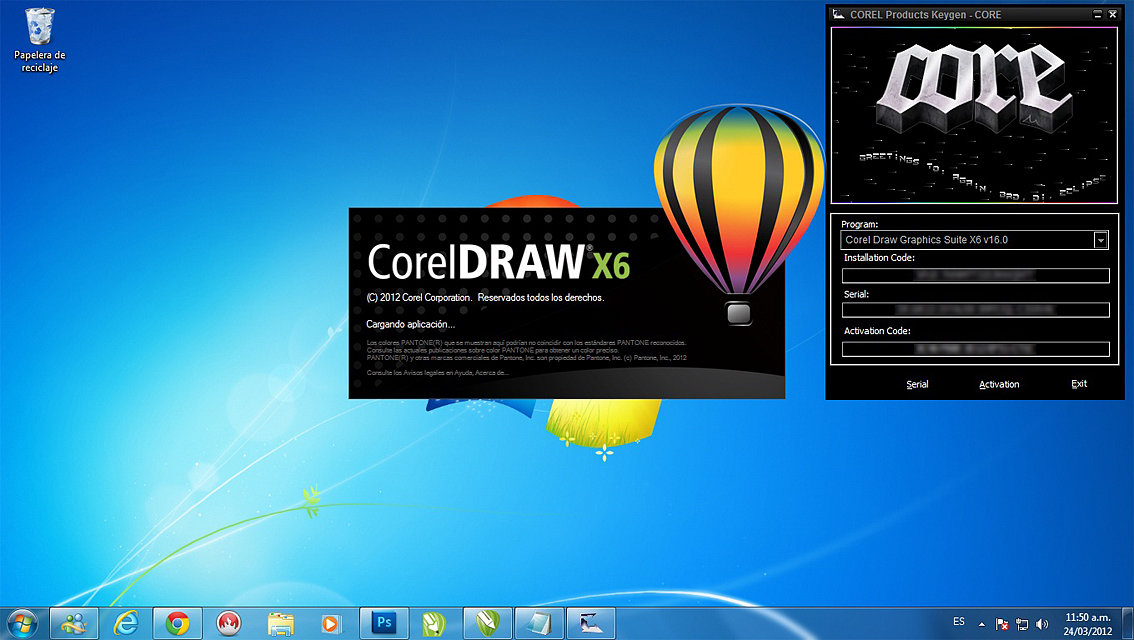Click the "Program:" label in the keygen

tap(859, 224)
